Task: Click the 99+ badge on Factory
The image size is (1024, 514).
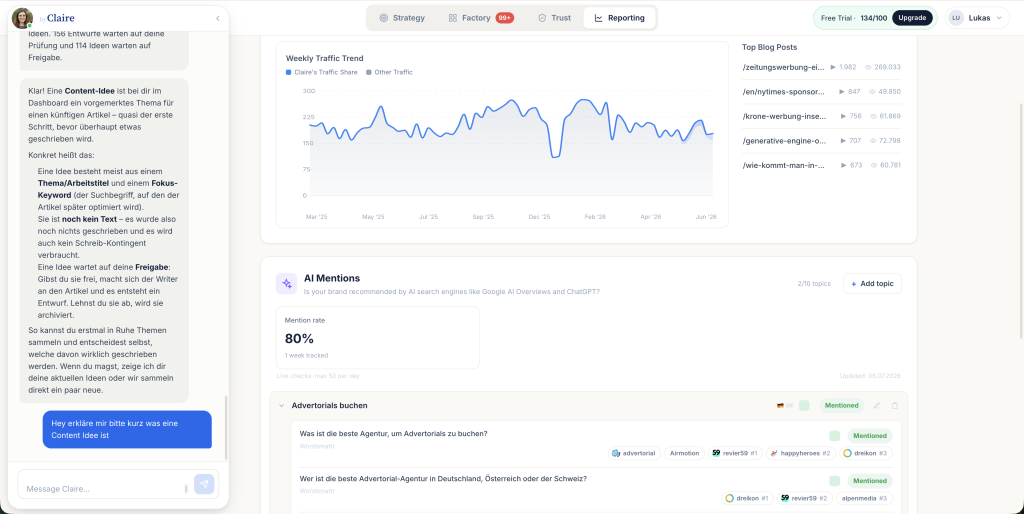Action: pyautogui.click(x=504, y=18)
